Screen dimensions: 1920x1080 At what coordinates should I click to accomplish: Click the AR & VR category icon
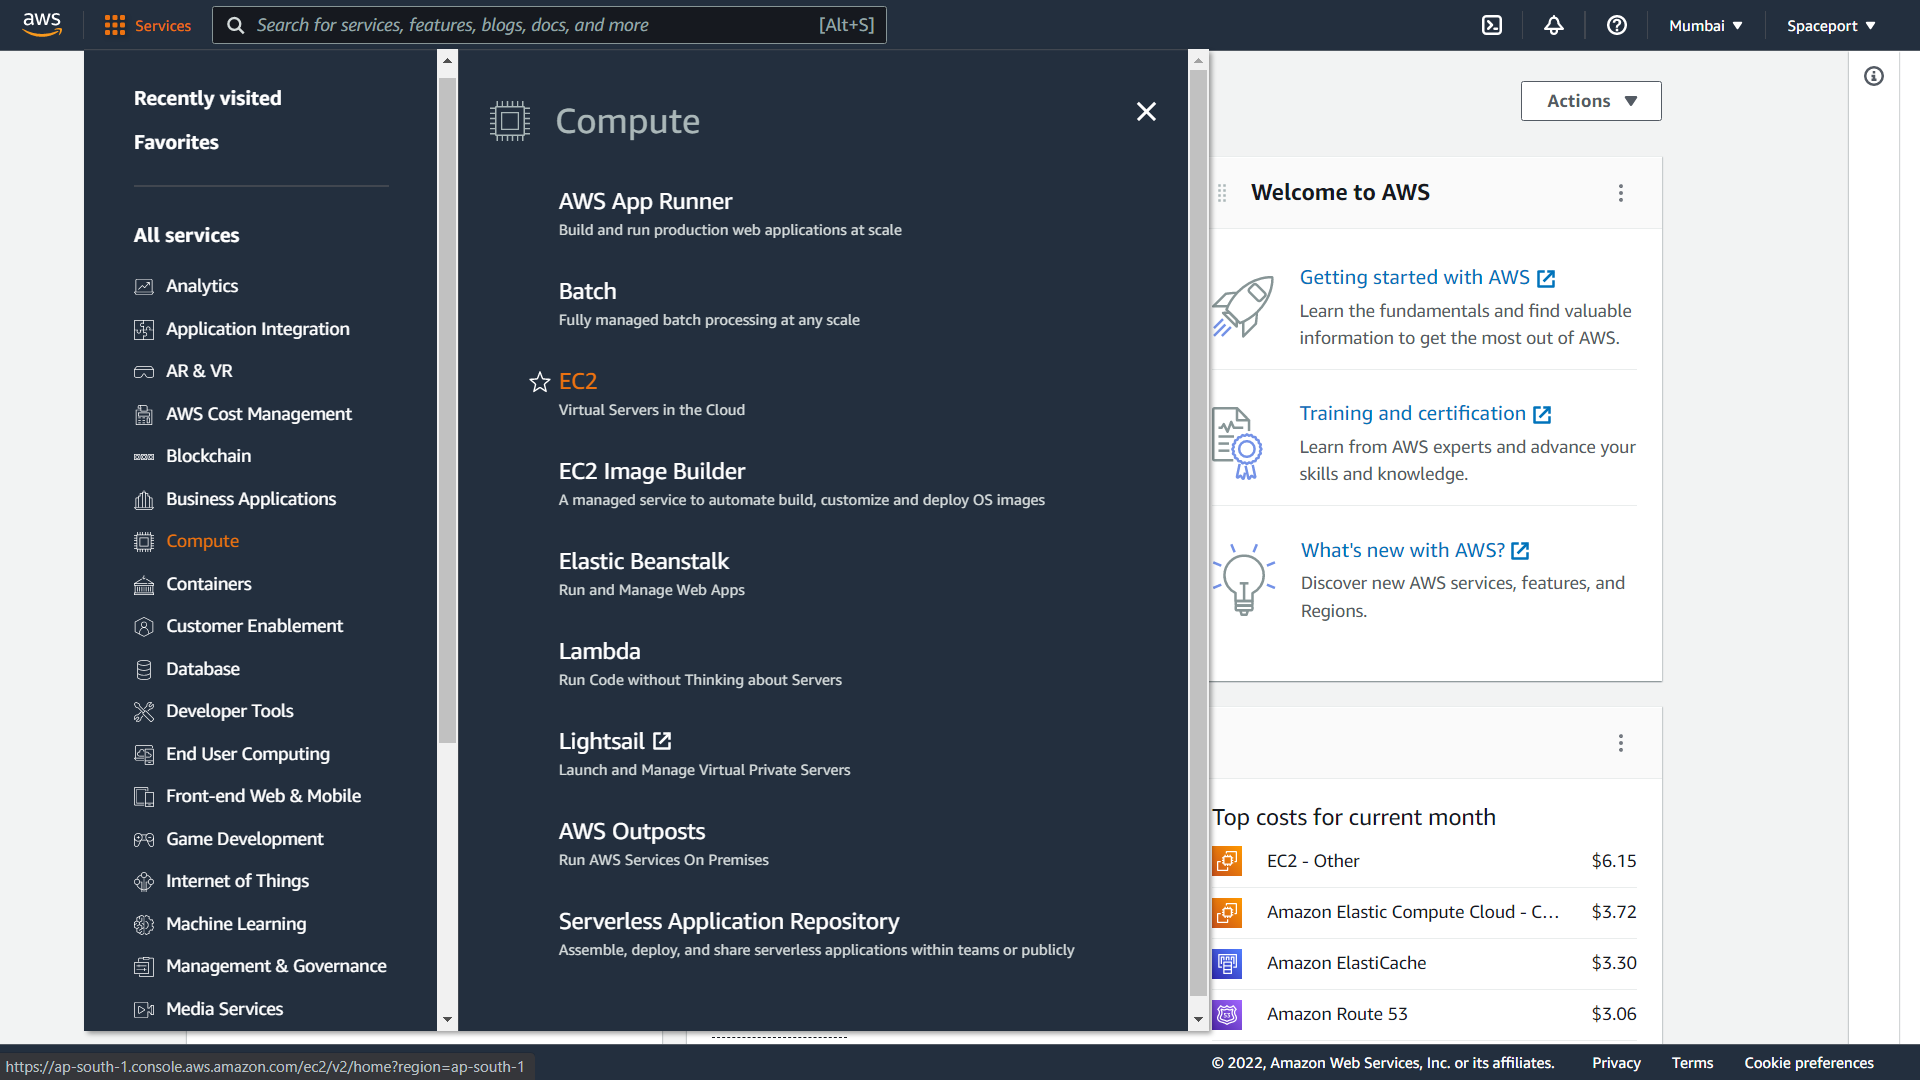coord(144,372)
